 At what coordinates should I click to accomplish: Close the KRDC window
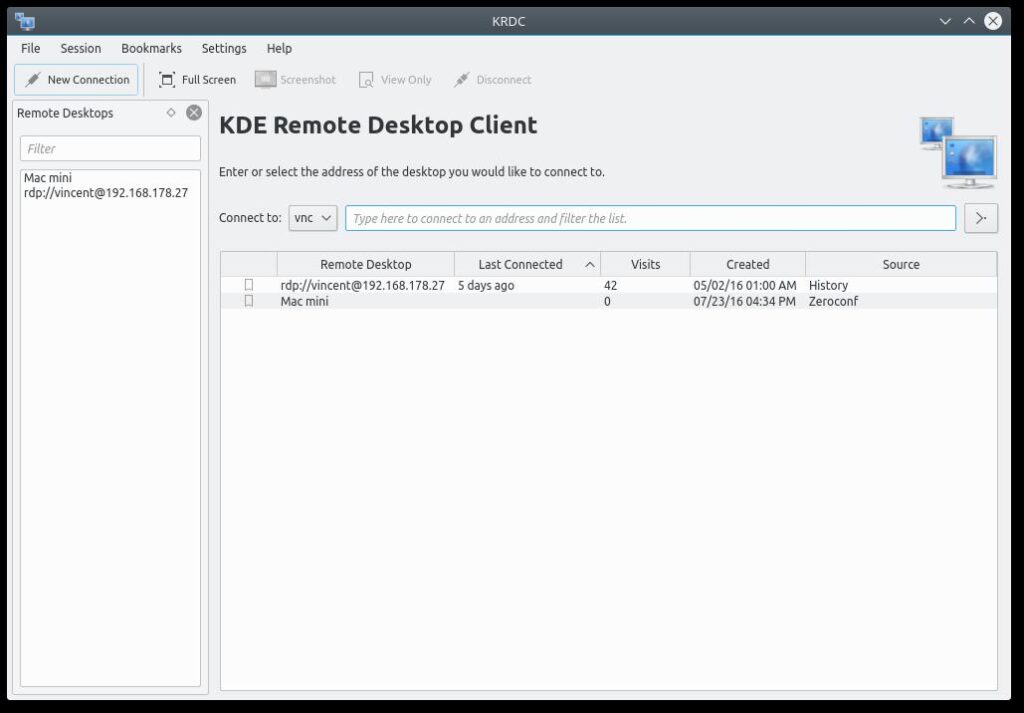pos(993,22)
